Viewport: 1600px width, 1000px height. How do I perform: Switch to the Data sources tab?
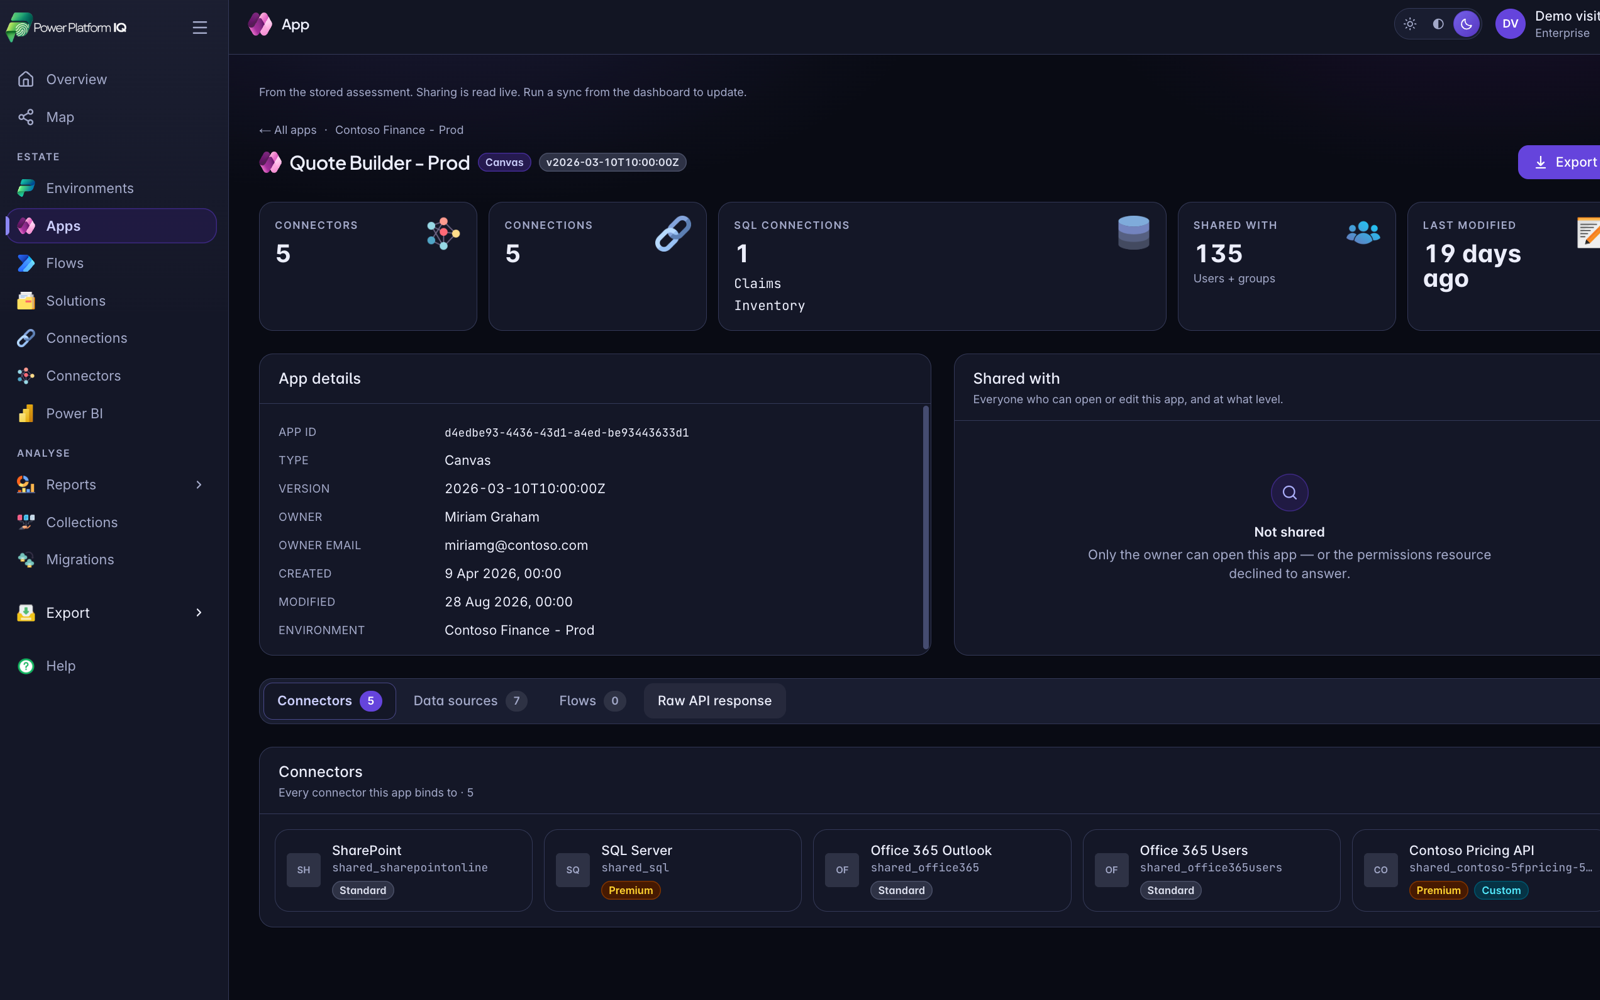470,701
